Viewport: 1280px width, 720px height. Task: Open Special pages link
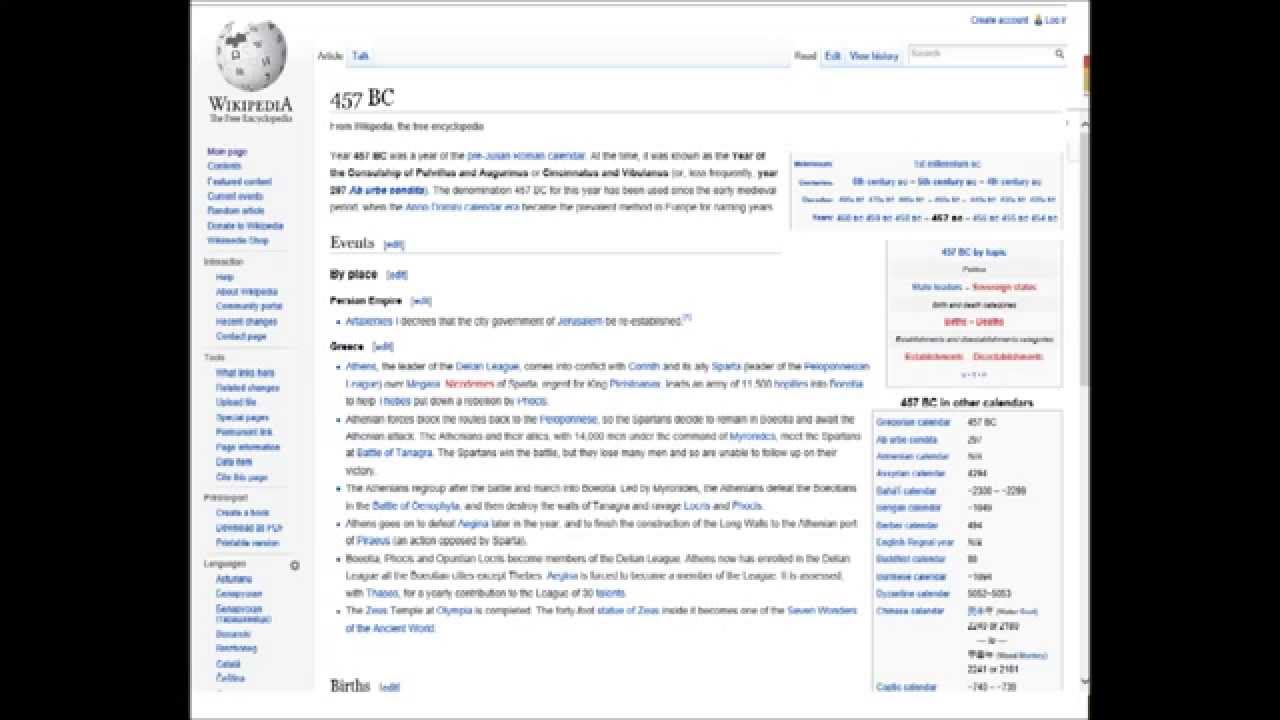[243, 418]
